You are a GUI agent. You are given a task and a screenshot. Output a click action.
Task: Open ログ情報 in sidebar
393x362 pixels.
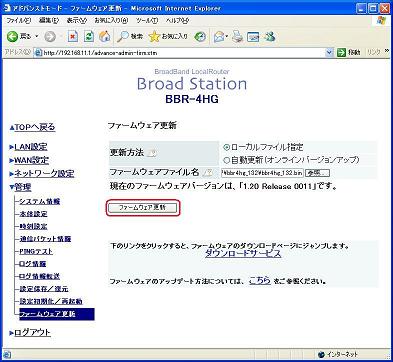(x=33, y=264)
